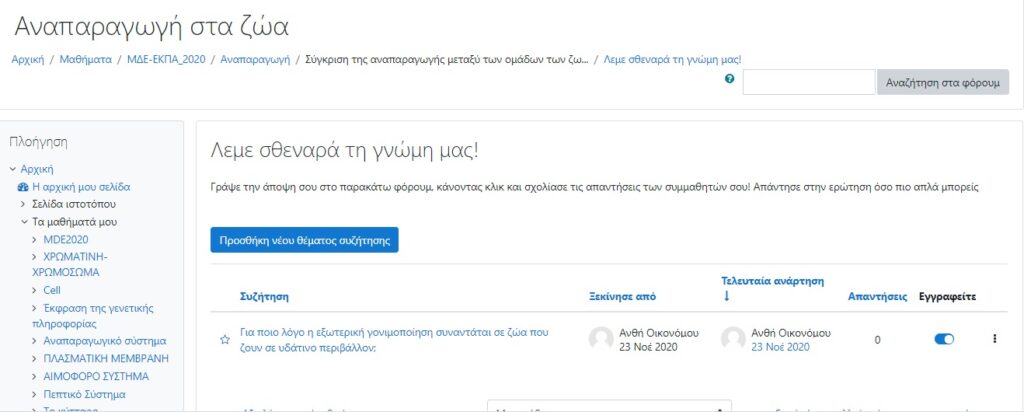Open the three-dot actions menu for the discussion
This screenshot has height=412, width=1024.
(994, 339)
